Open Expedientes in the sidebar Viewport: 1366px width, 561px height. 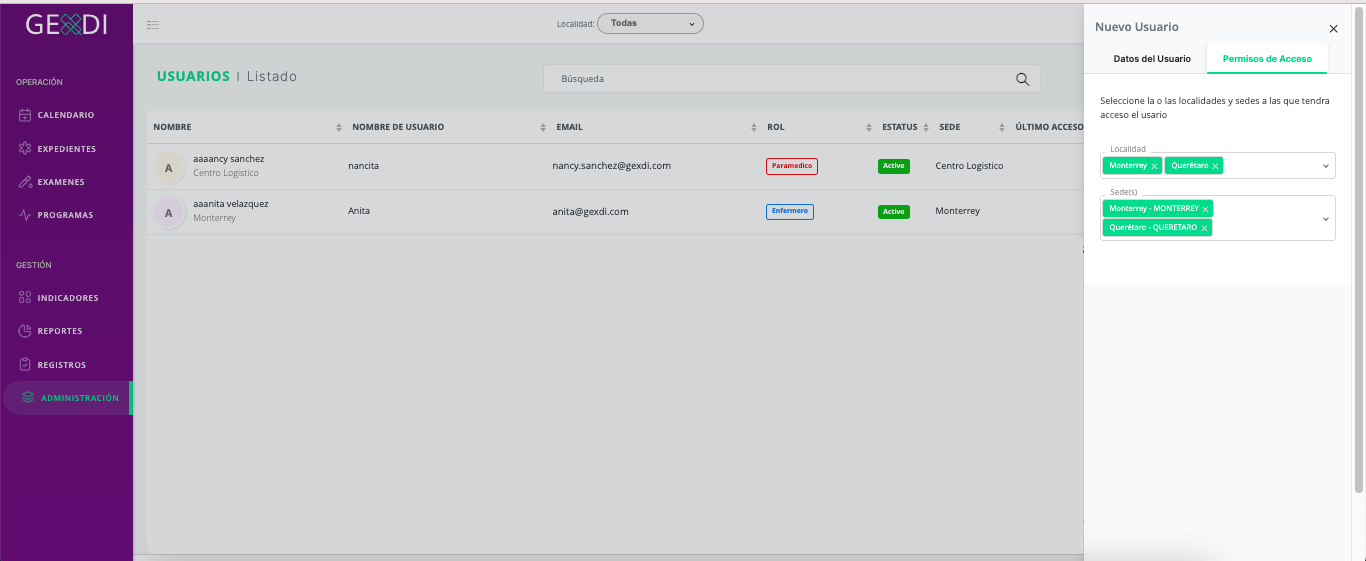(66, 149)
